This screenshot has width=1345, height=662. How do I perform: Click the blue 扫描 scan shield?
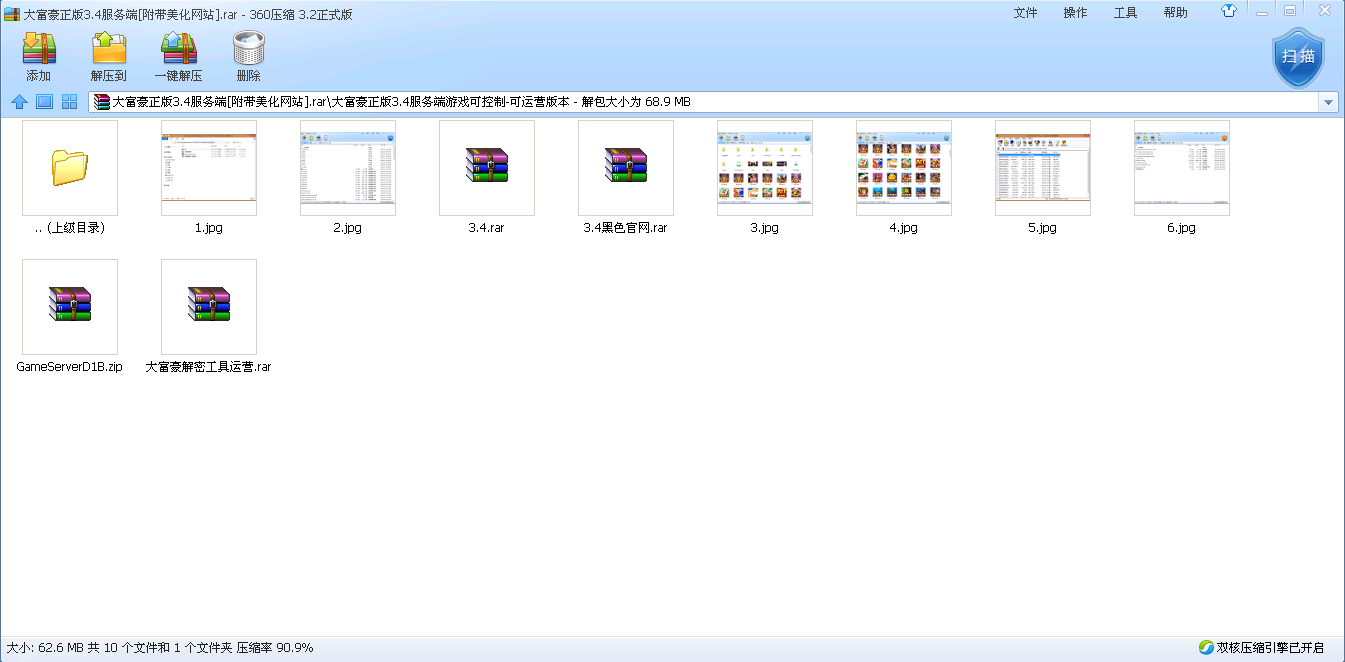point(1298,57)
